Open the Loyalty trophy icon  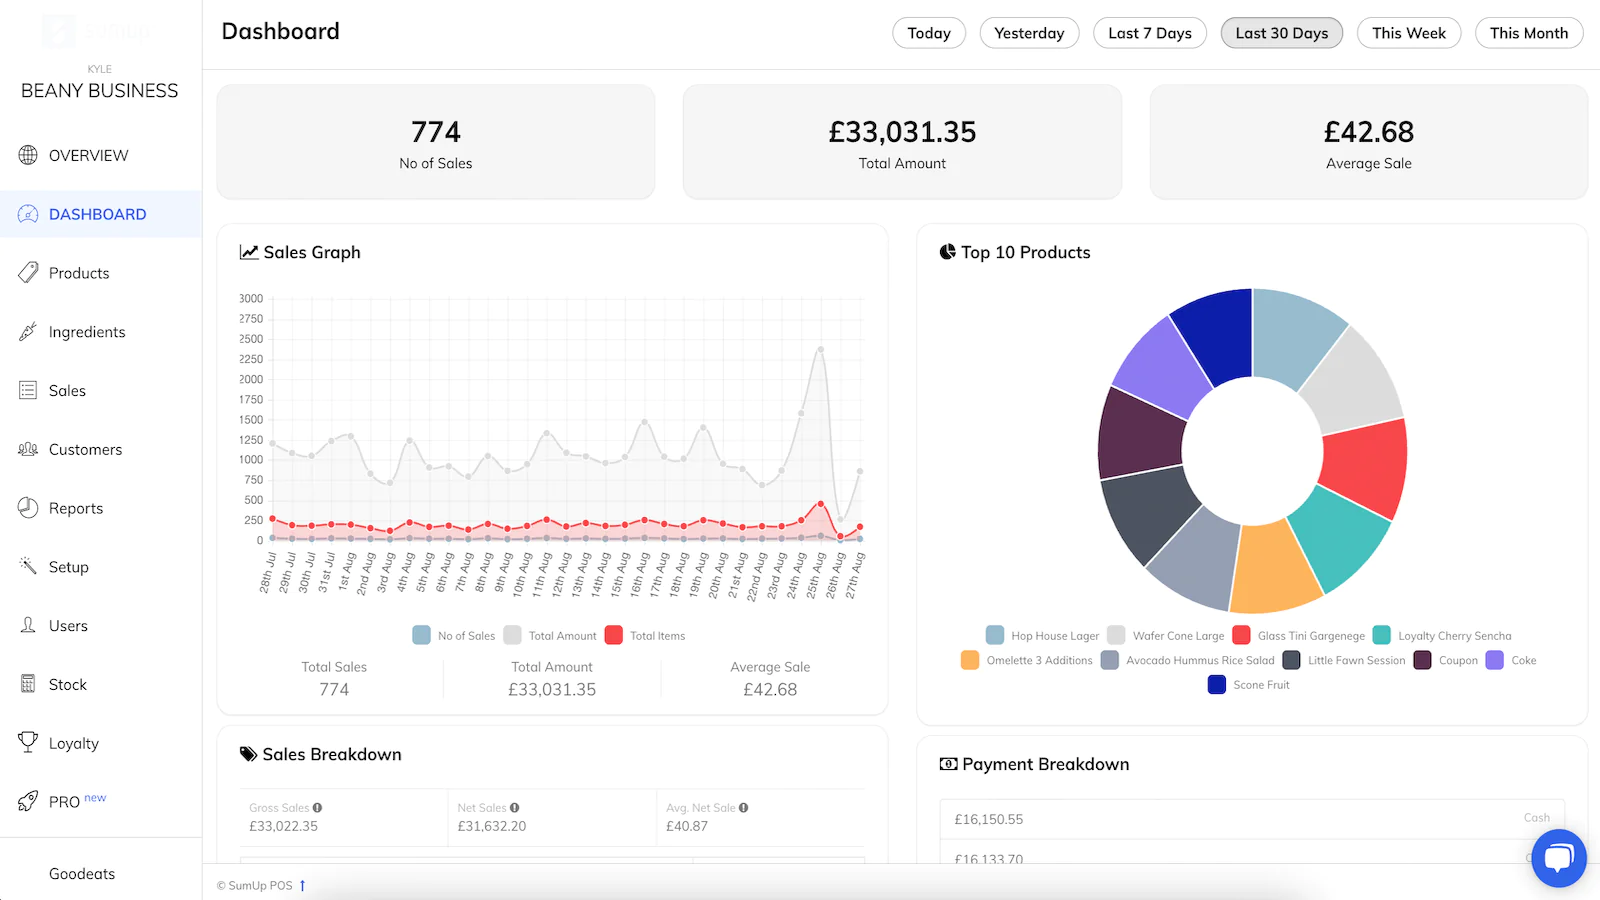click(28, 742)
